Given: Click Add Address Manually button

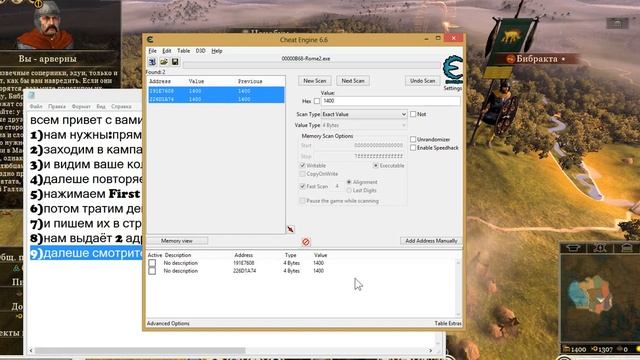Looking at the screenshot, I should point(431,241).
